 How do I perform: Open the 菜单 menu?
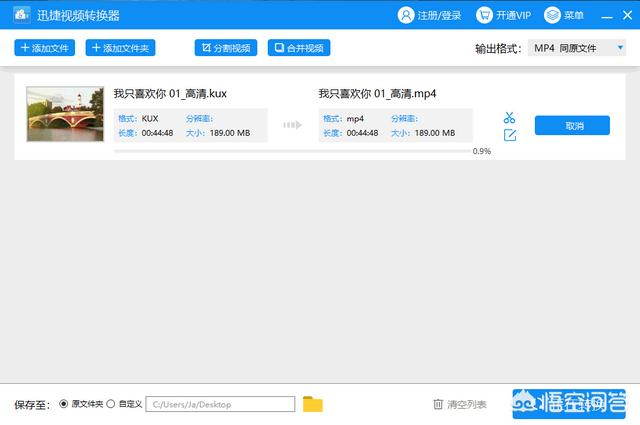[574, 16]
